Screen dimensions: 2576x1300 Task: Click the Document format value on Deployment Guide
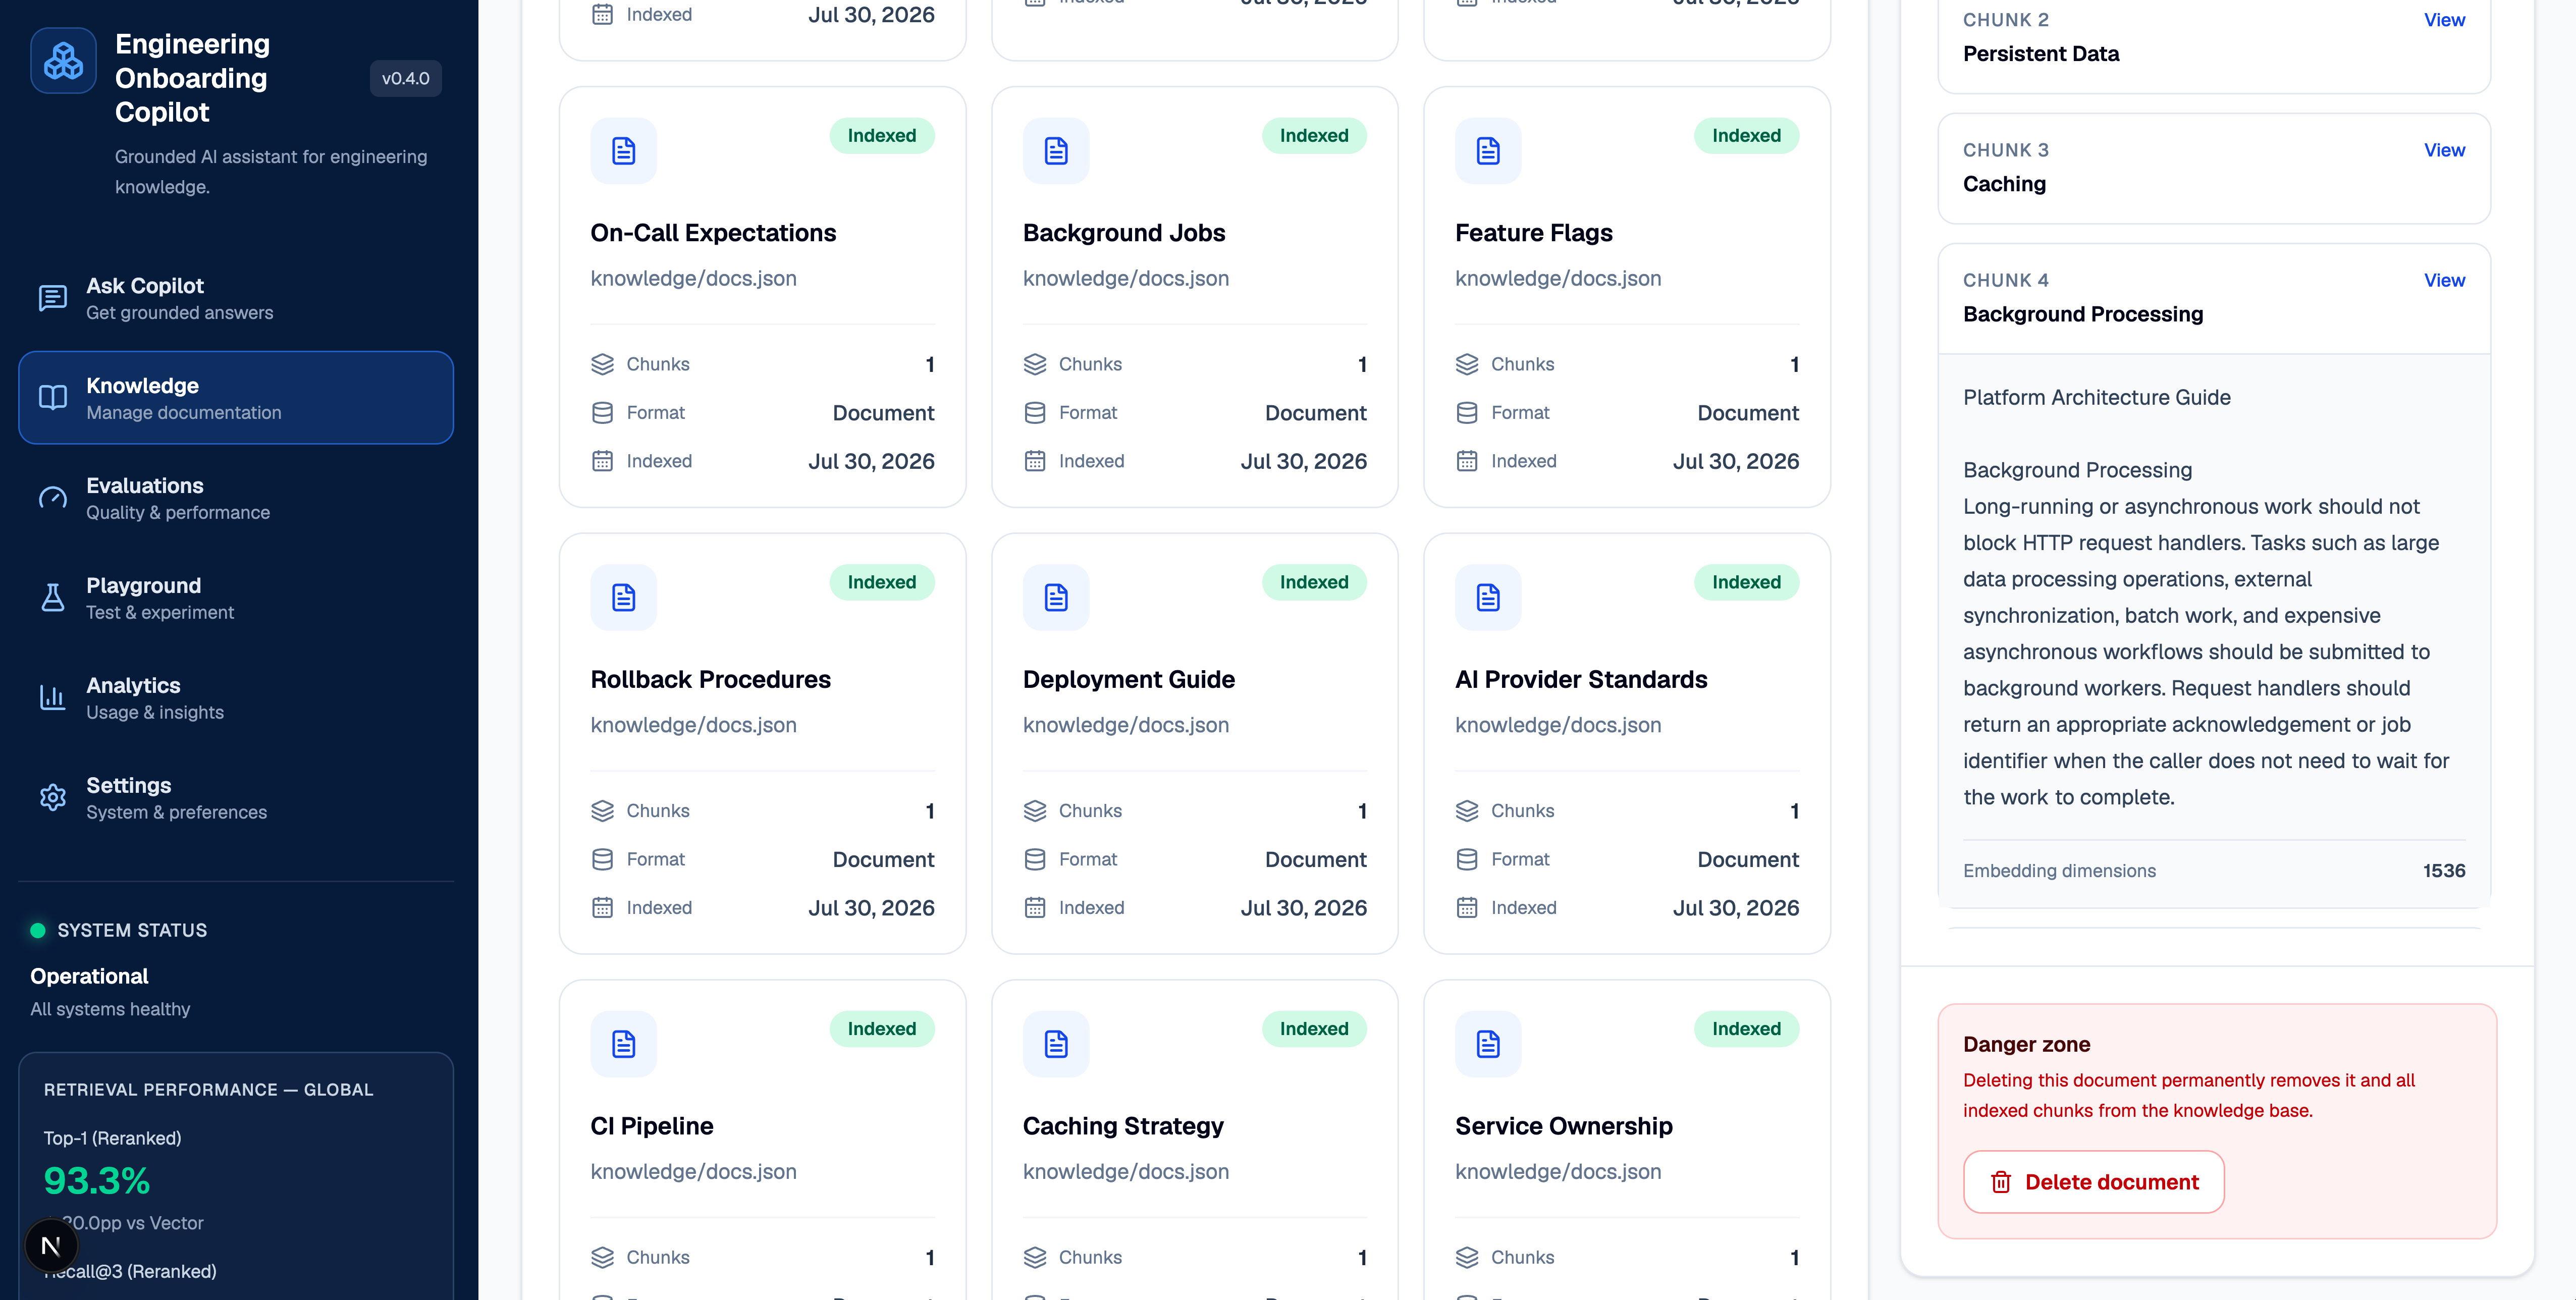[x=1316, y=860]
